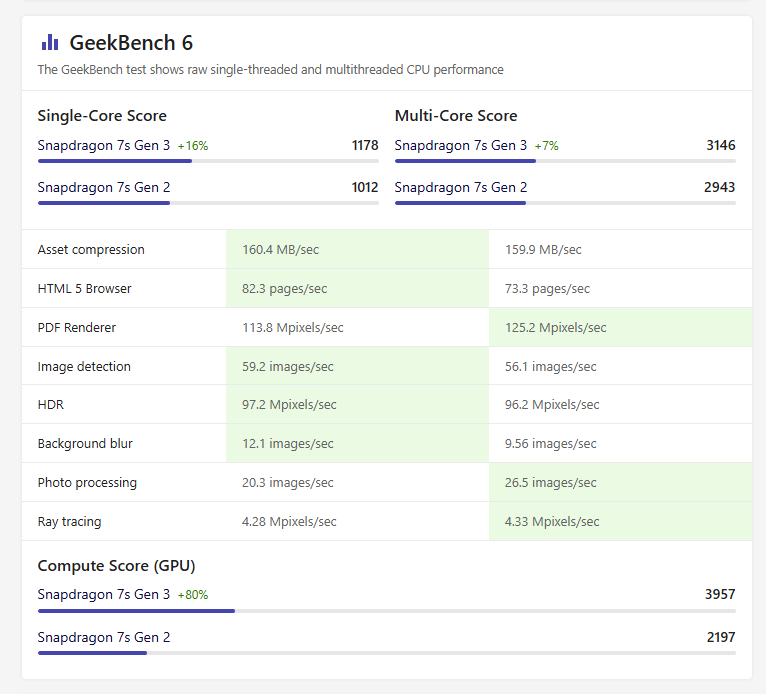The image size is (766, 694).
Task: Select the GeekBench 6 heading text
Action: pos(131,43)
